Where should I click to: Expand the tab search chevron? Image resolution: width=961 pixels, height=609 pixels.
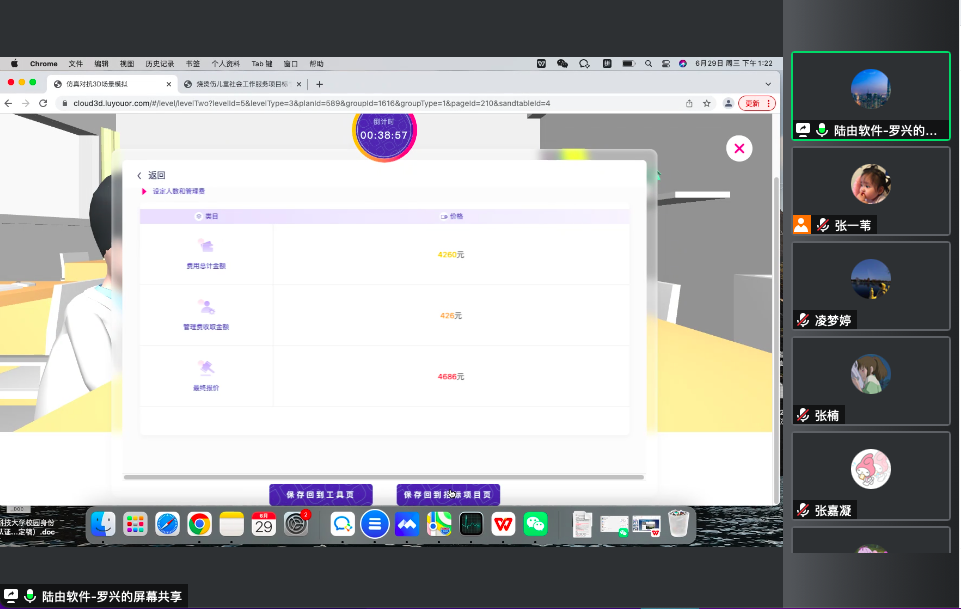coord(768,84)
